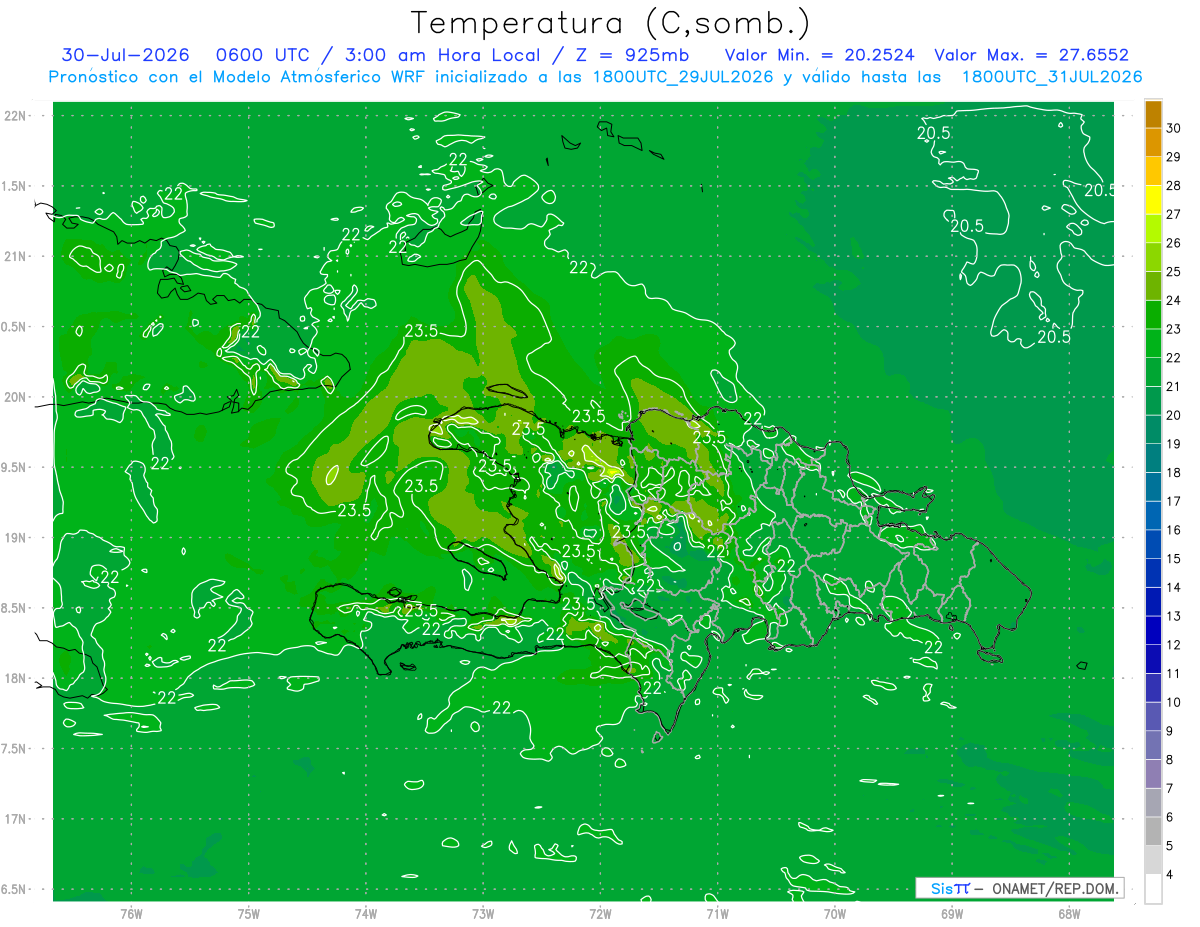Image resolution: width=1200 pixels, height=927 pixels.
Task: Click the "73W" longitude axis label
Action: [483, 914]
